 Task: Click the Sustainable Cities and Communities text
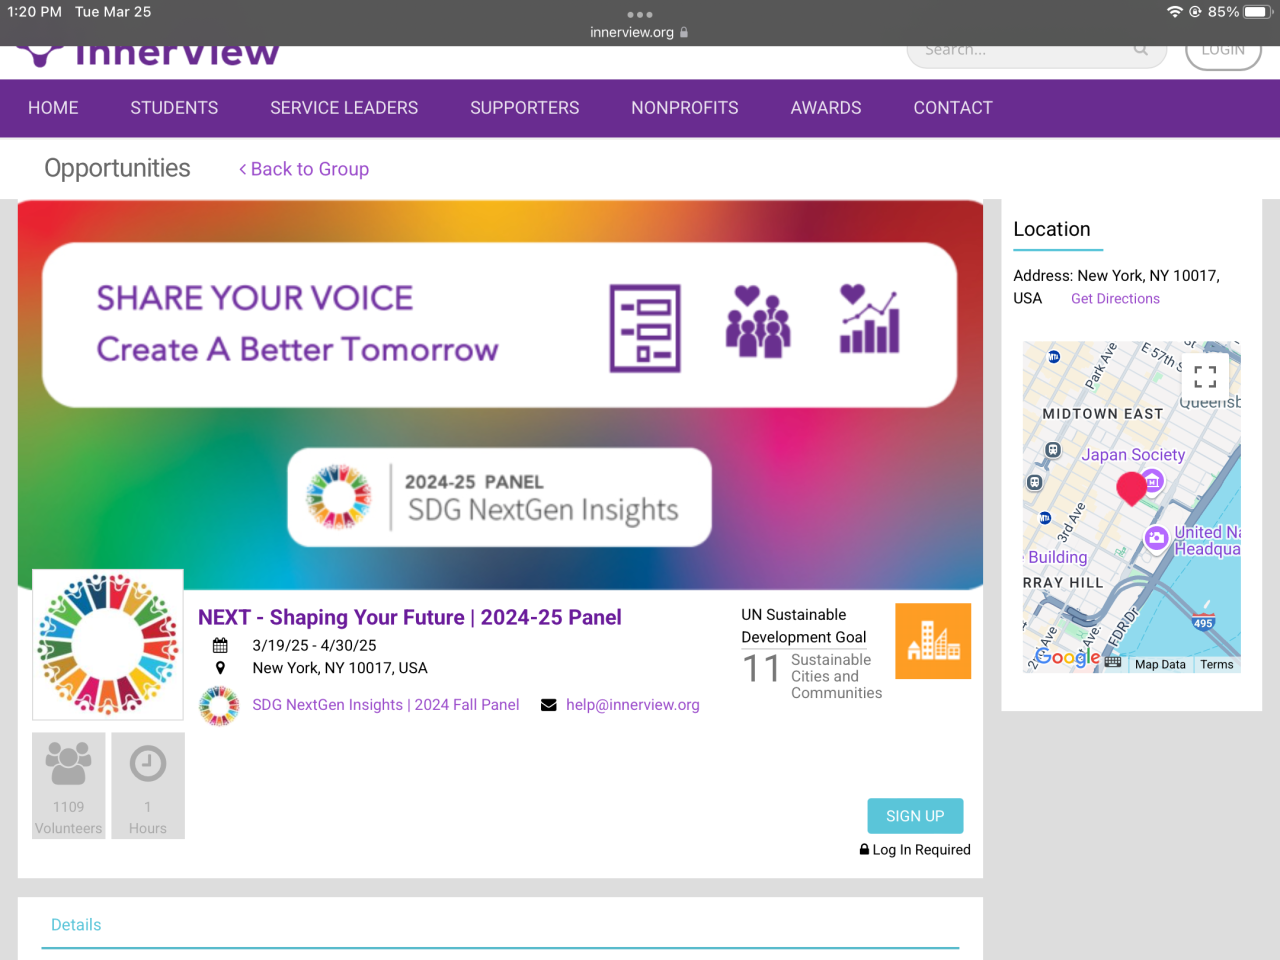[x=836, y=677]
